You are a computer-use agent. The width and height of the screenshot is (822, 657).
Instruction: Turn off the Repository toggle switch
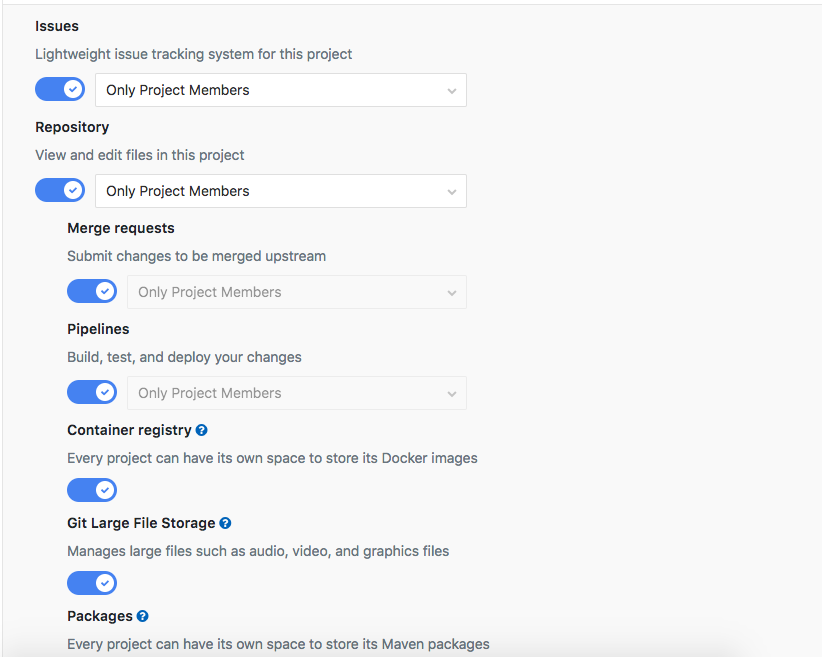pos(60,190)
